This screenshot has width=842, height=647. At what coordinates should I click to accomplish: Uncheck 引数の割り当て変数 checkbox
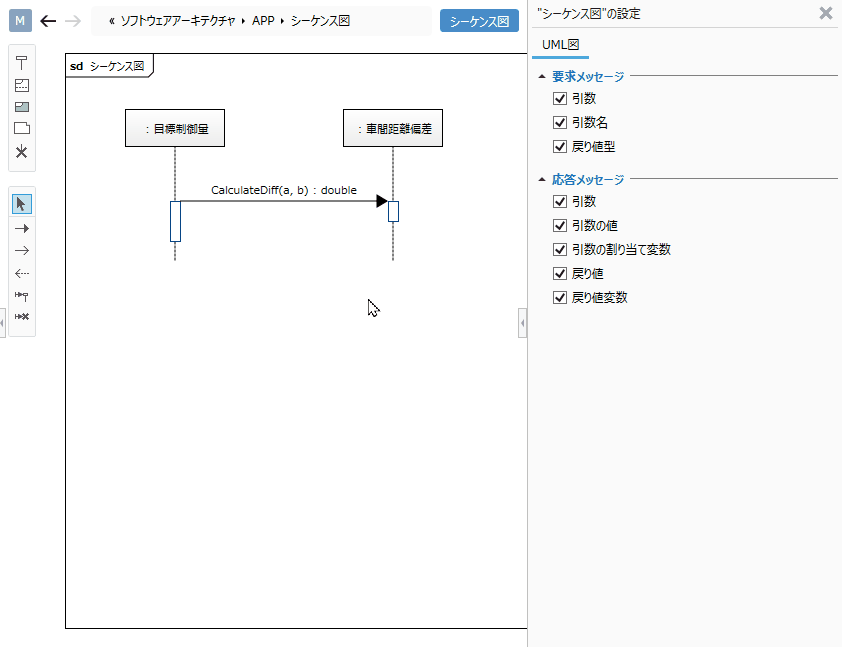pos(560,250)
